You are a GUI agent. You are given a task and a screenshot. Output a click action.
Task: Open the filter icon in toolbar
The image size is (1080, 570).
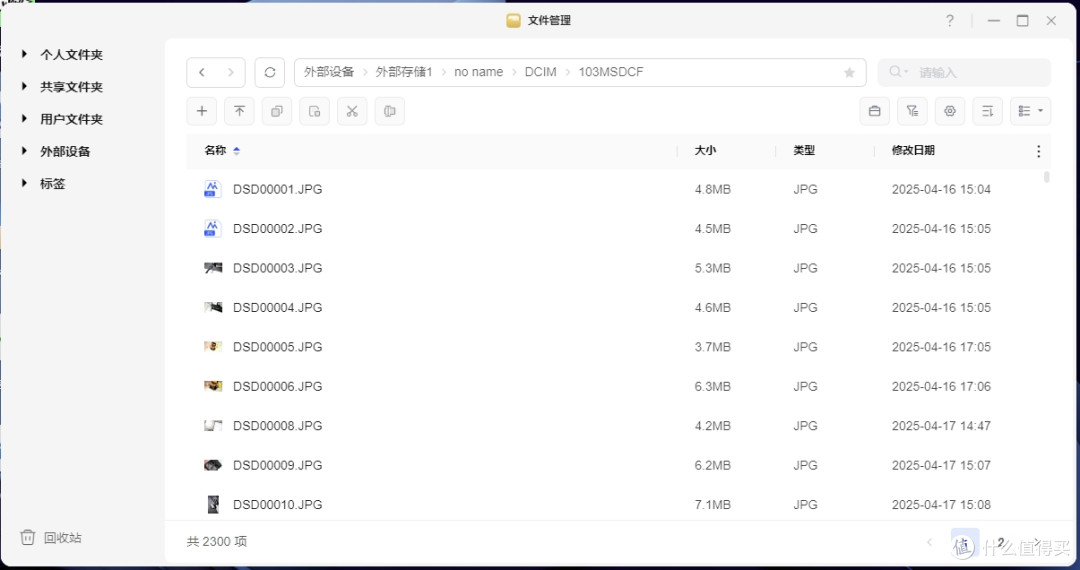coord(912,112)
